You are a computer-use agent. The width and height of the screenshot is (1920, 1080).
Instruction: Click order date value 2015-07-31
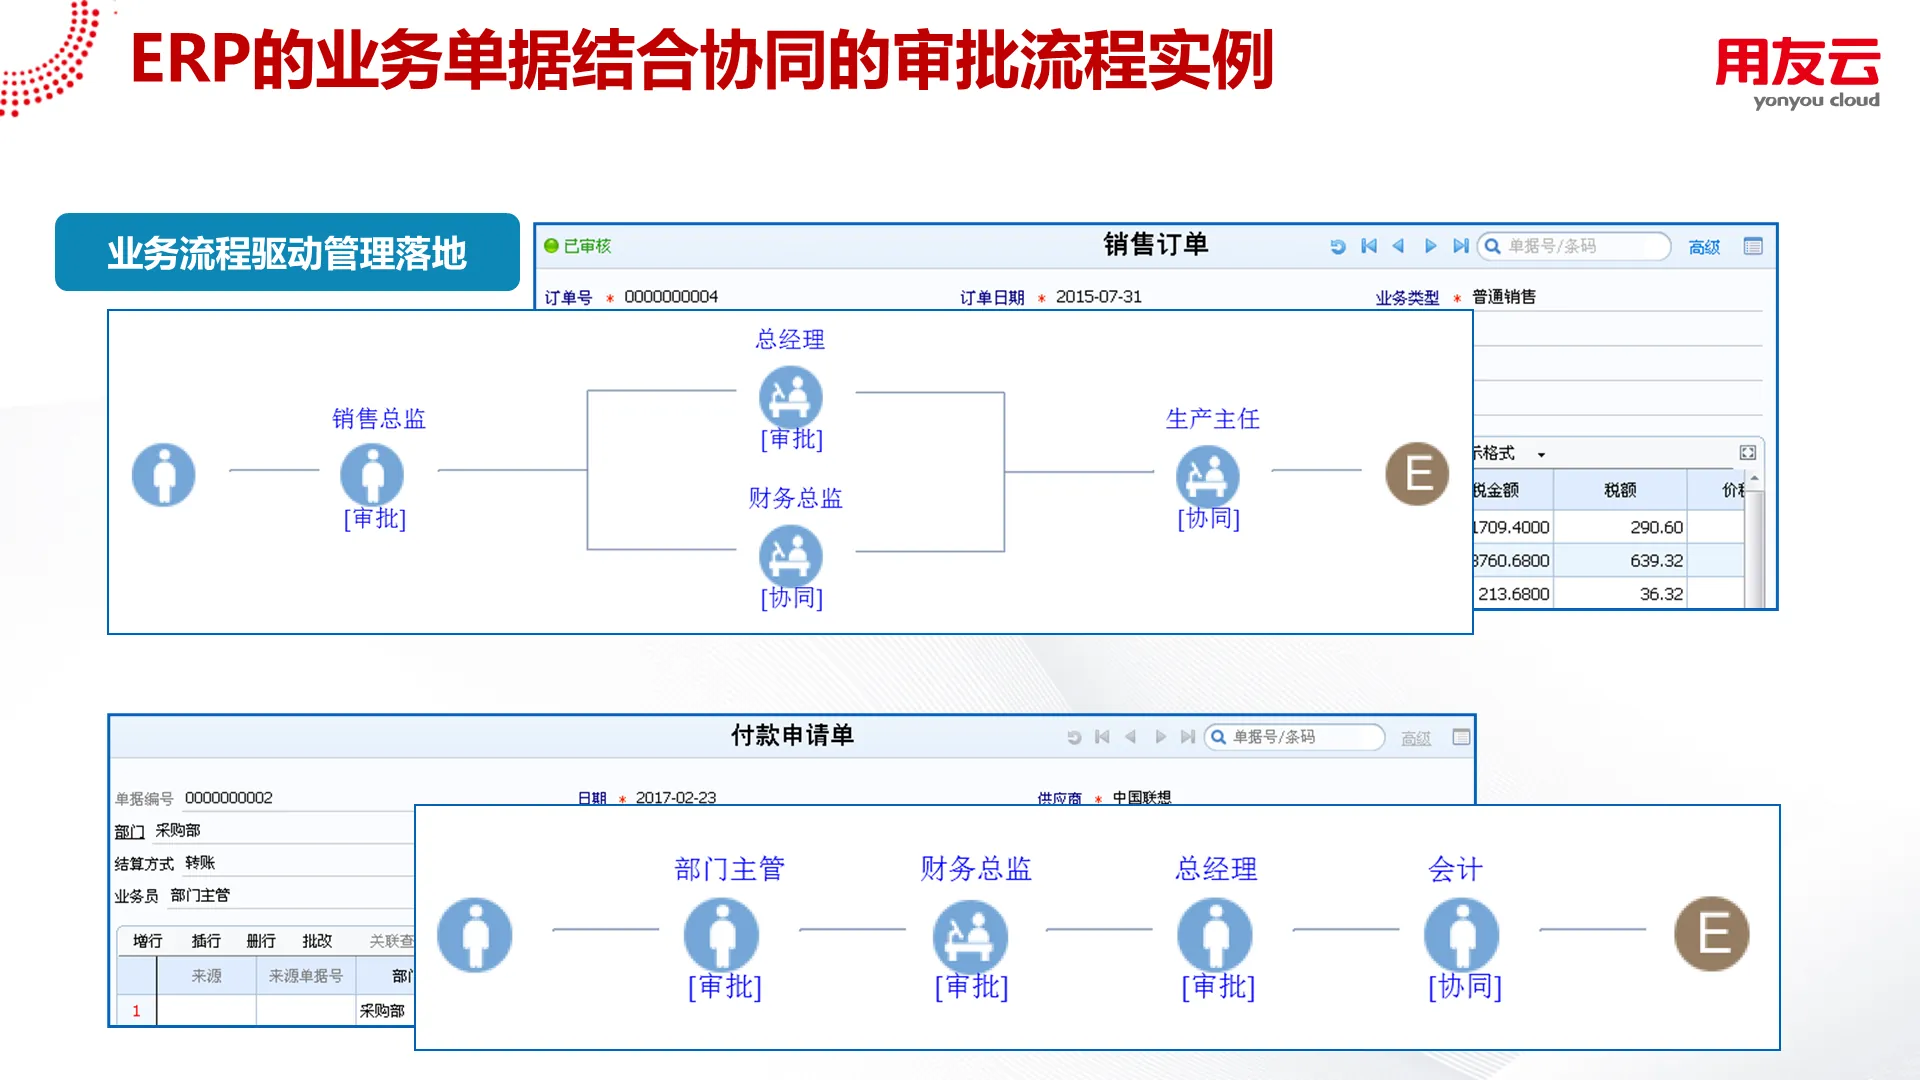1099,297
